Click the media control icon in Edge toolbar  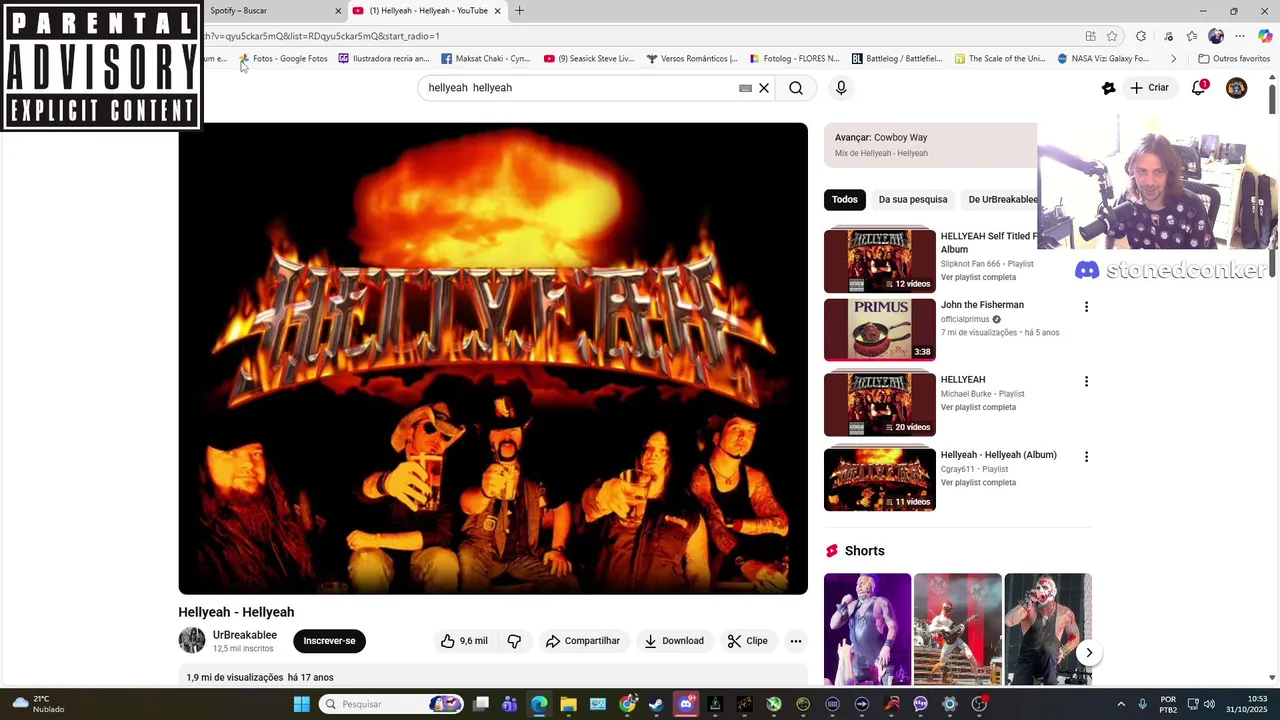[1168, 36]
